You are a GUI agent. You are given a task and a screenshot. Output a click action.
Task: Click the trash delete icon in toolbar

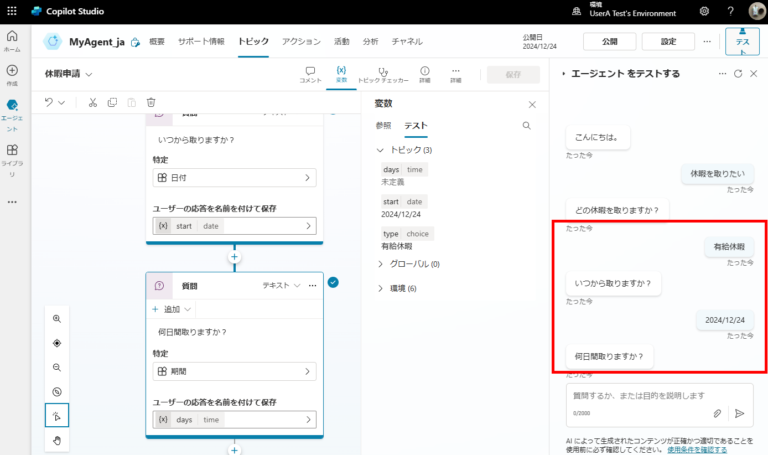(150, 102)
